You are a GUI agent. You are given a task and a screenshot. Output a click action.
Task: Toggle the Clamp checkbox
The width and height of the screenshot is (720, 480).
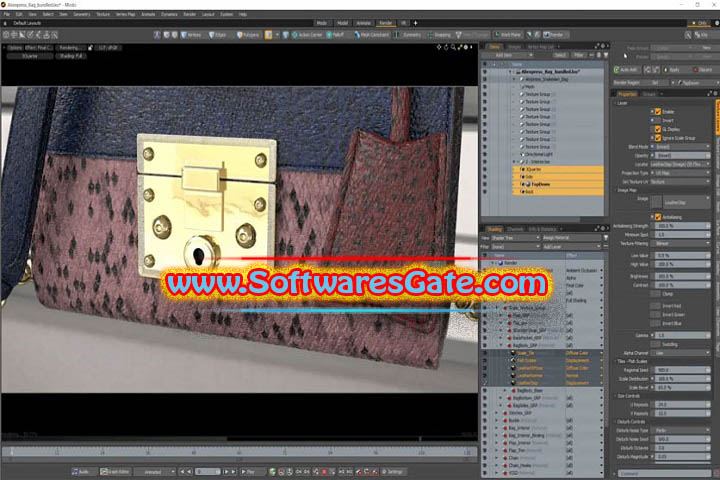pos(656,294)
